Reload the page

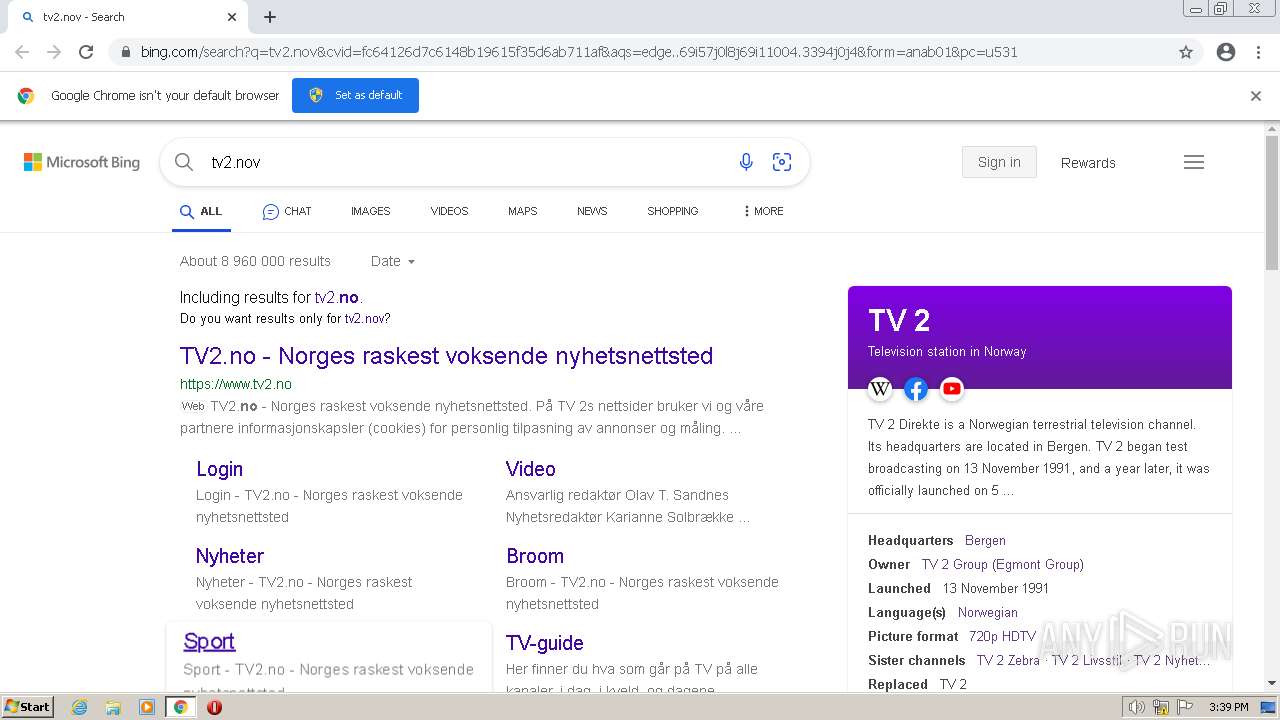coord(86,52)
